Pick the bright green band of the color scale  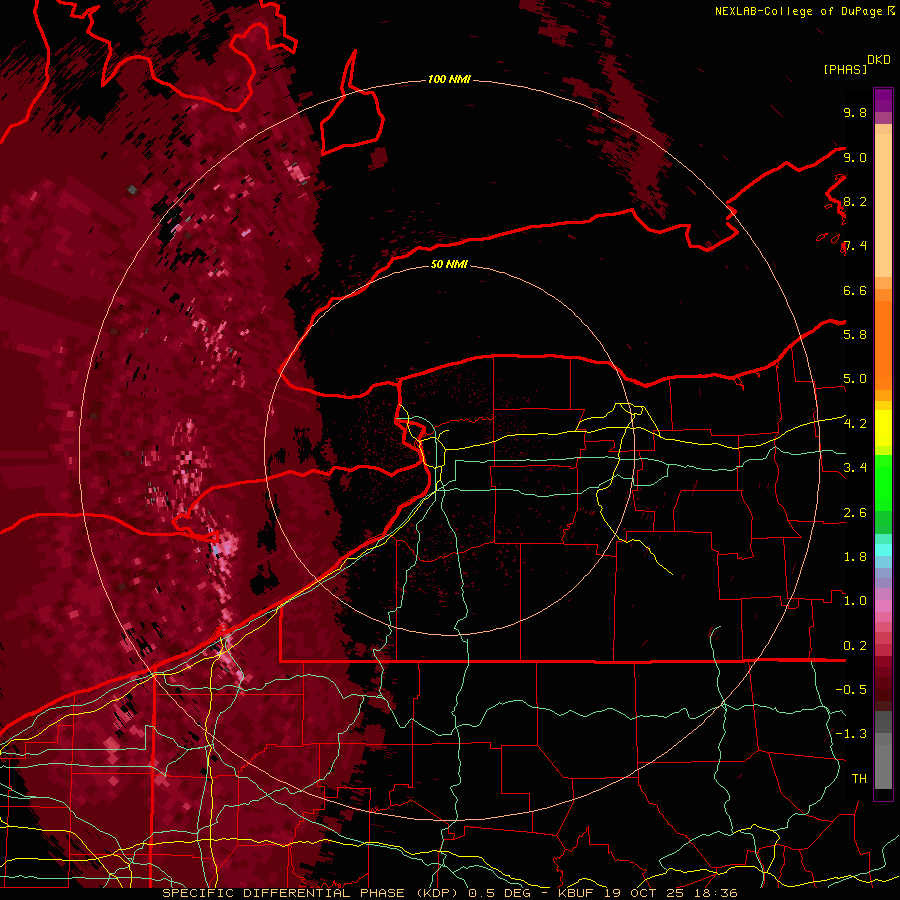(883, 483)
